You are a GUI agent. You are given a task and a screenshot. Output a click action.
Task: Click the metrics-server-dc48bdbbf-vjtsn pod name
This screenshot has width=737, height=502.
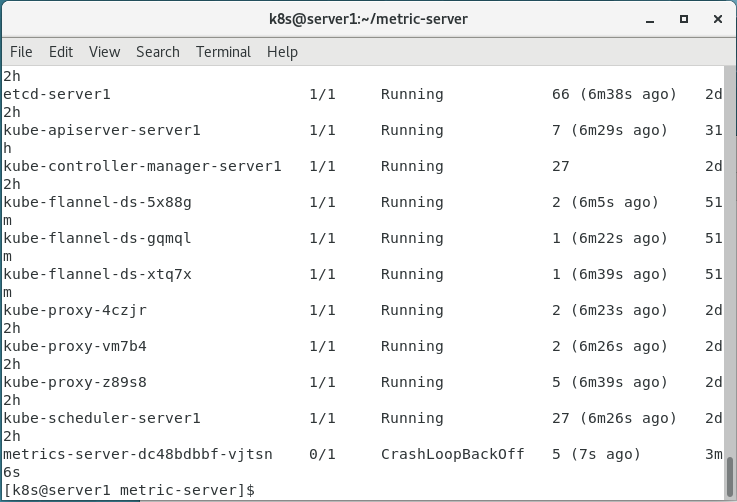coord(137,454)
